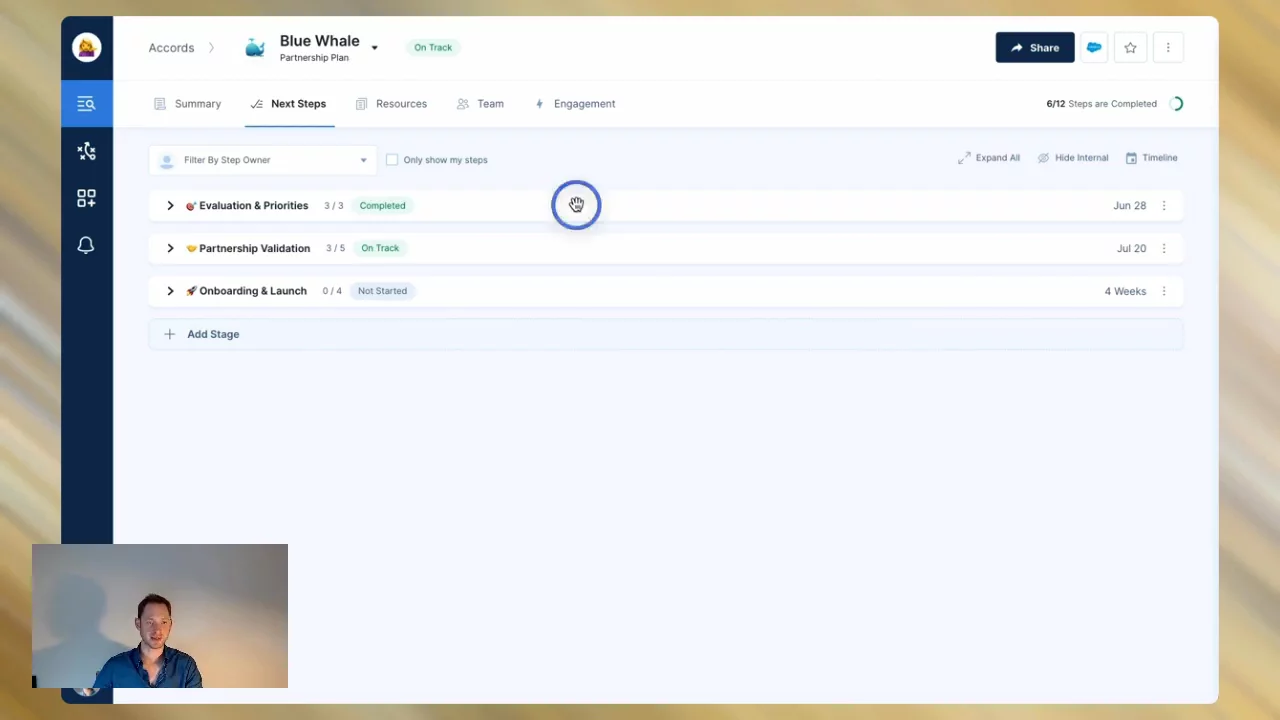1280x720 pixels.
Task: Toggle Hide Internal visibility
Action: pos(1072,158)
